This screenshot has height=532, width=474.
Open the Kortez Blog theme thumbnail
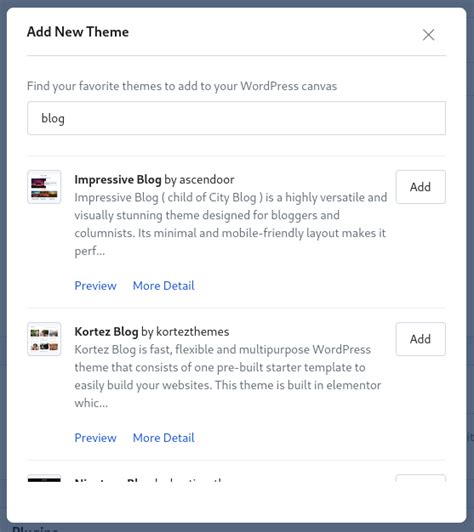(x=44, y=339)
